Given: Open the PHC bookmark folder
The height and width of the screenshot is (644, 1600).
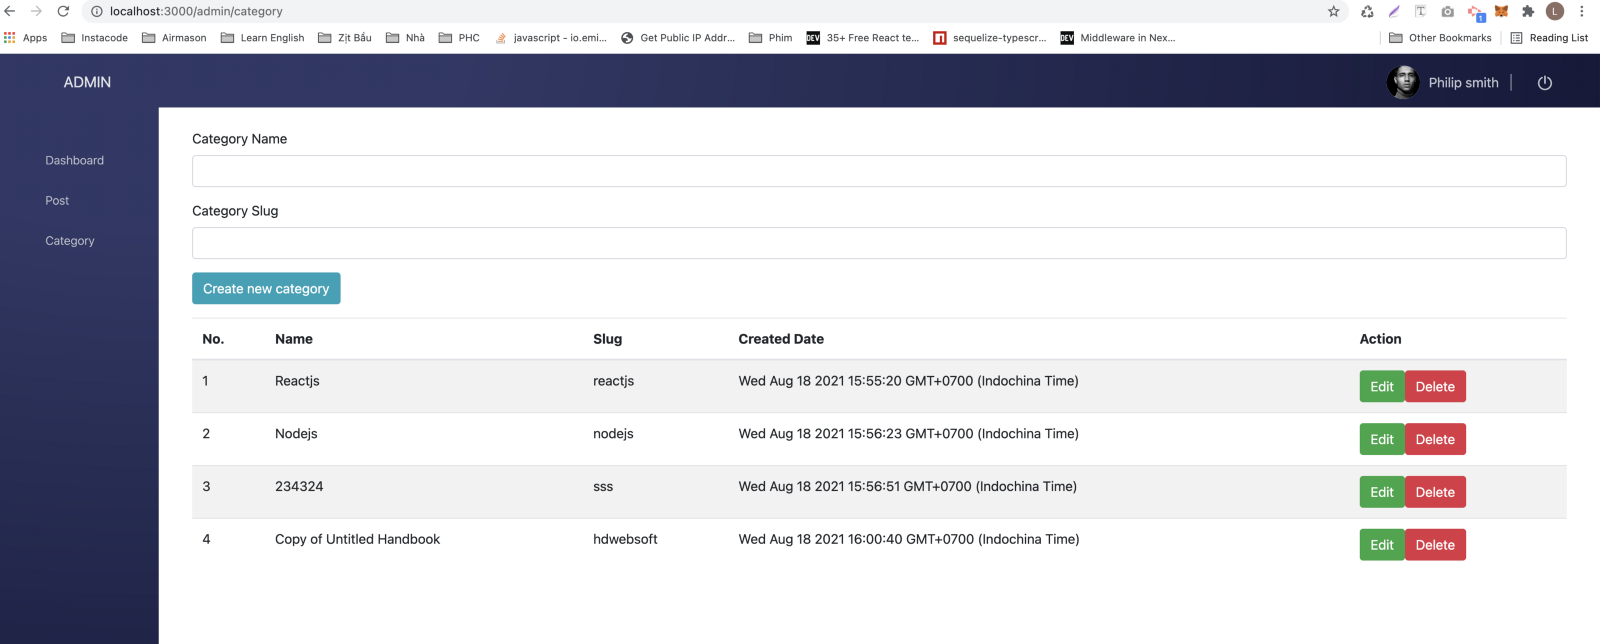Looking at the screenshot, I should 459,38.
